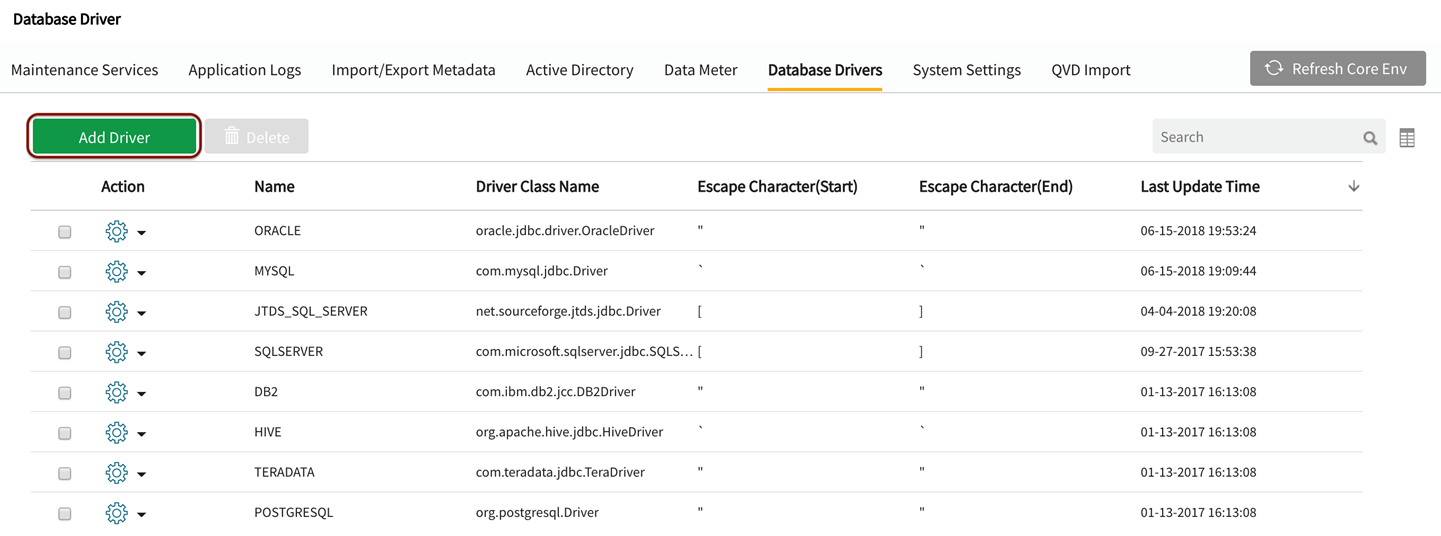Image resolution: width=1441 pixels, height=536 pixels.
Task: Click the 06-15-2018 19:53:24 timestamp
Action: click(x=1198, y=231)
